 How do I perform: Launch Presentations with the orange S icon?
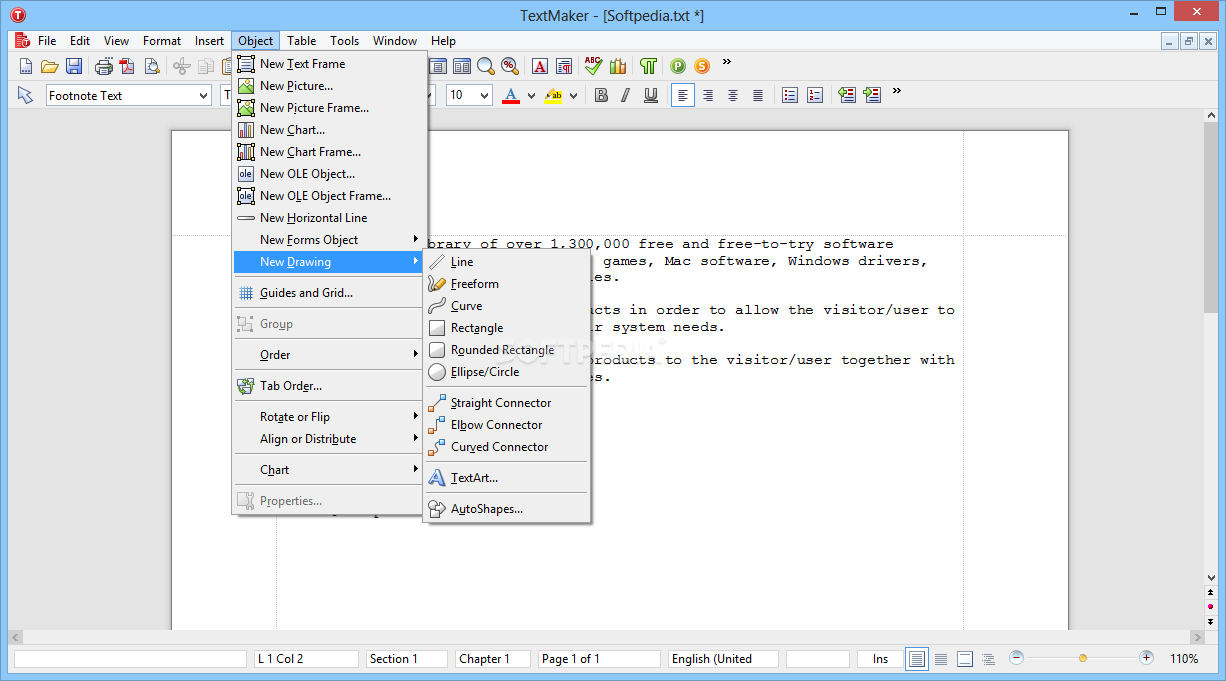coord(702,66)
